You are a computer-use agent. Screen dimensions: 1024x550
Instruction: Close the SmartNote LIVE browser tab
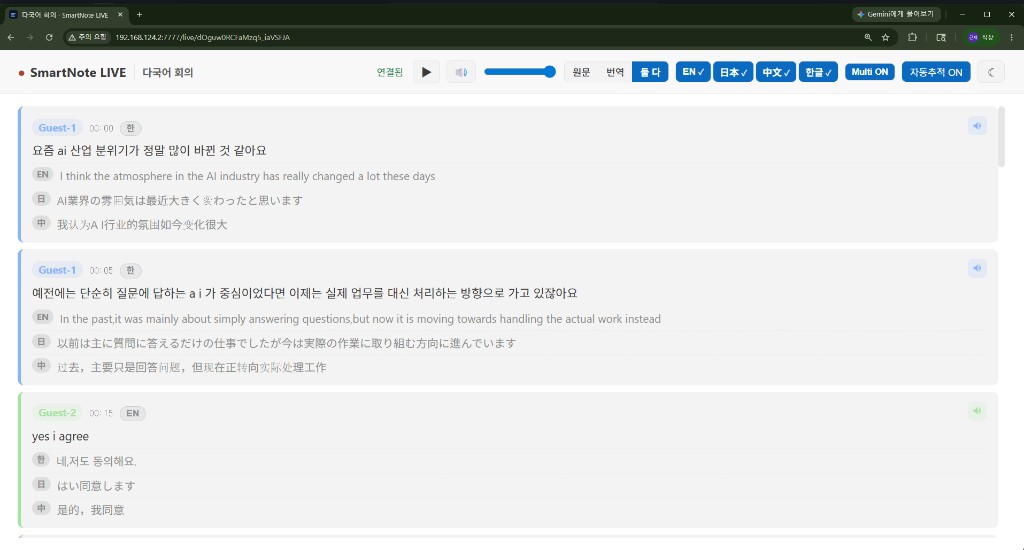120,14
